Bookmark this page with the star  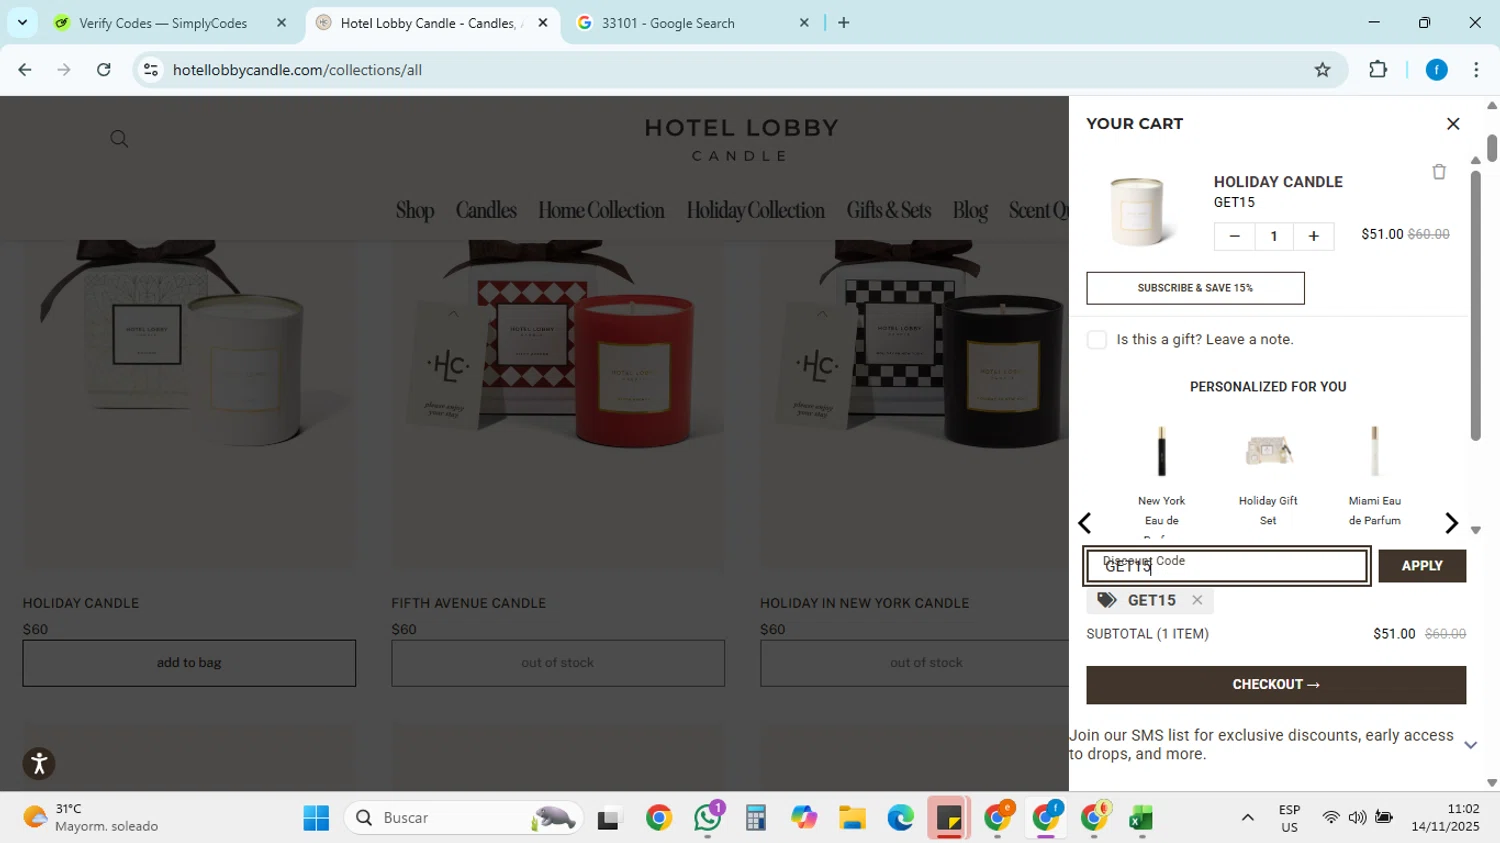coord(1322,70)
